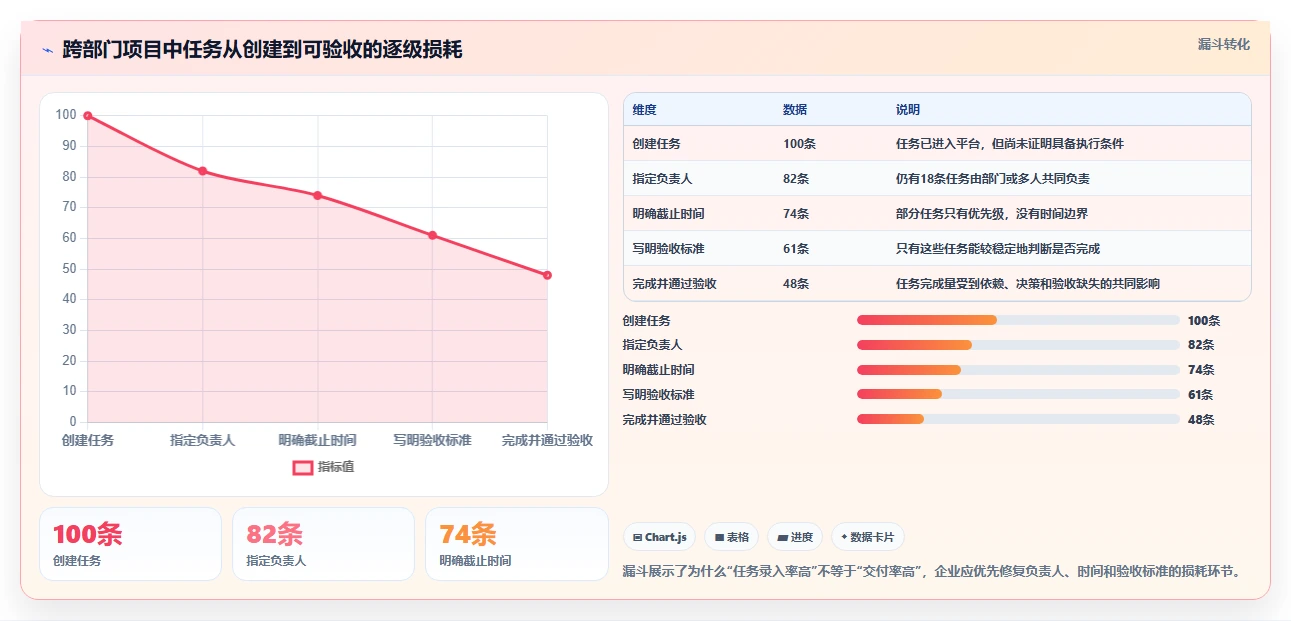Viewport: 1291px width, 621px height.
Task: Select the 创建任务 cell in the table
Action: pyautogui.click(x=657, y=144)
